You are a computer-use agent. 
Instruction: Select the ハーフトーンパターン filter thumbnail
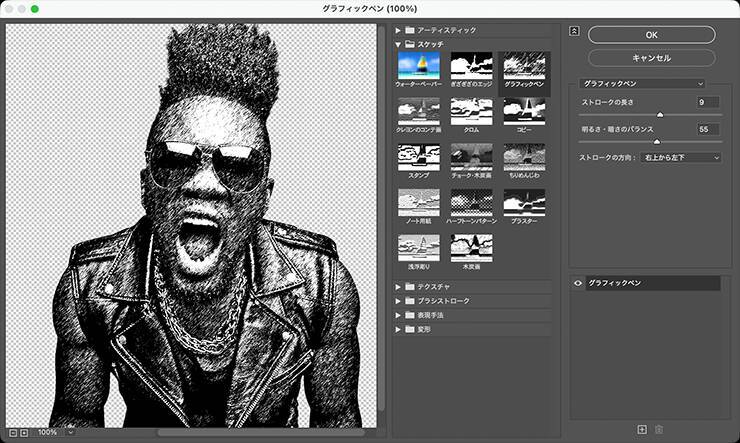pyautogui.click(x=471, y=203)
